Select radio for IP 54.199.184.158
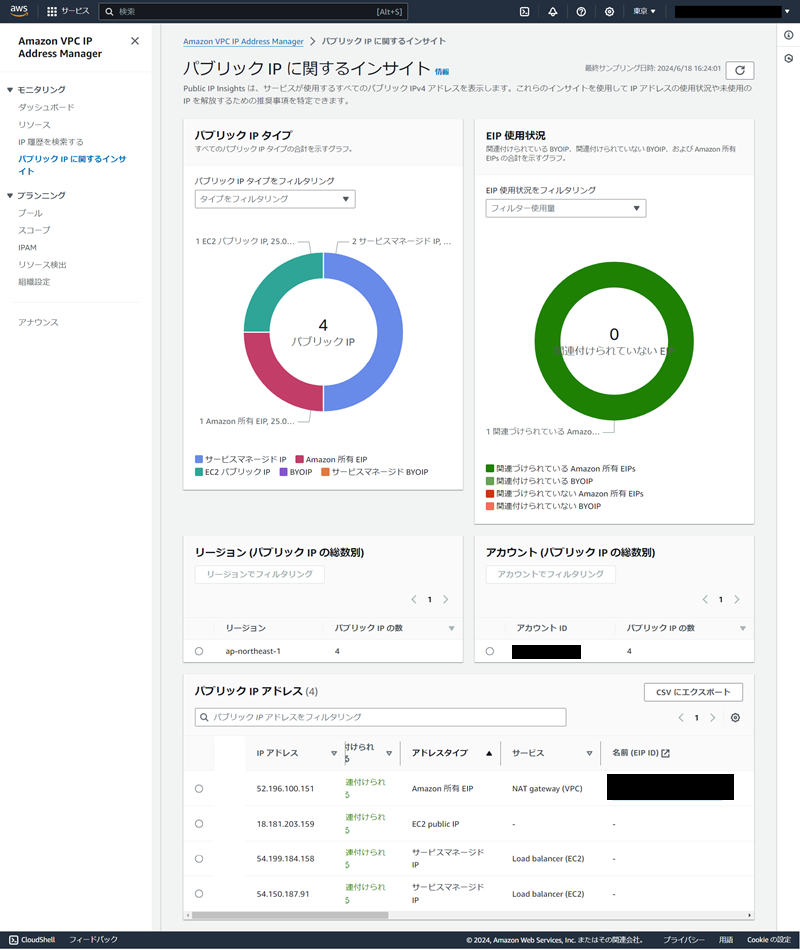 199,859
